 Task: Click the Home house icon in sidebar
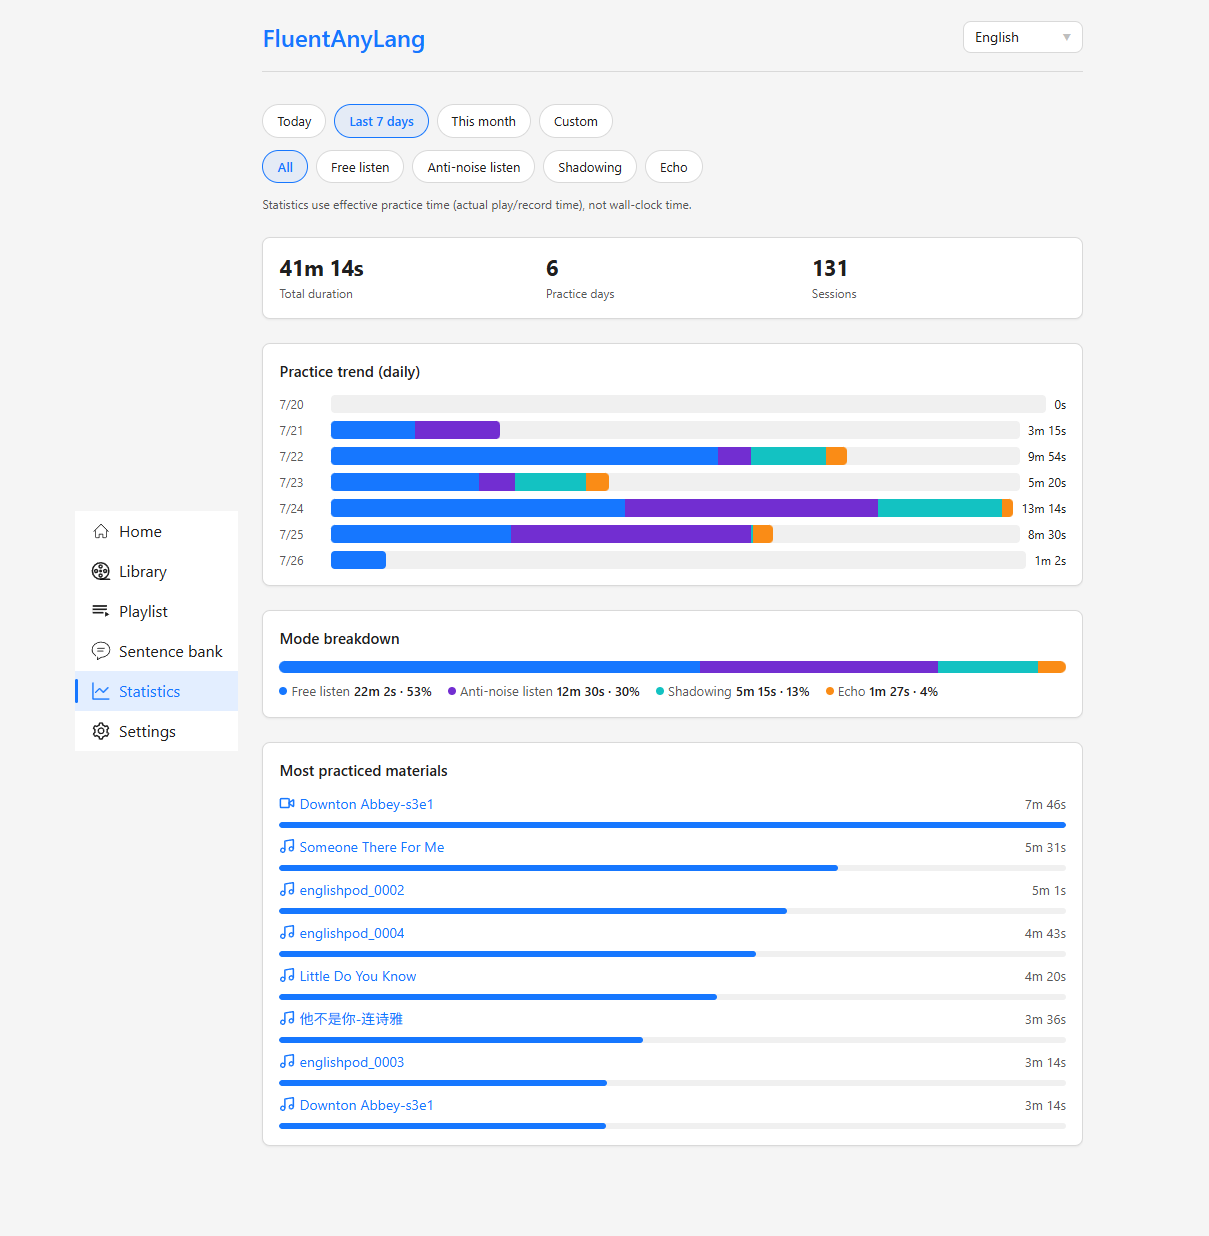[x=101, y=531]
